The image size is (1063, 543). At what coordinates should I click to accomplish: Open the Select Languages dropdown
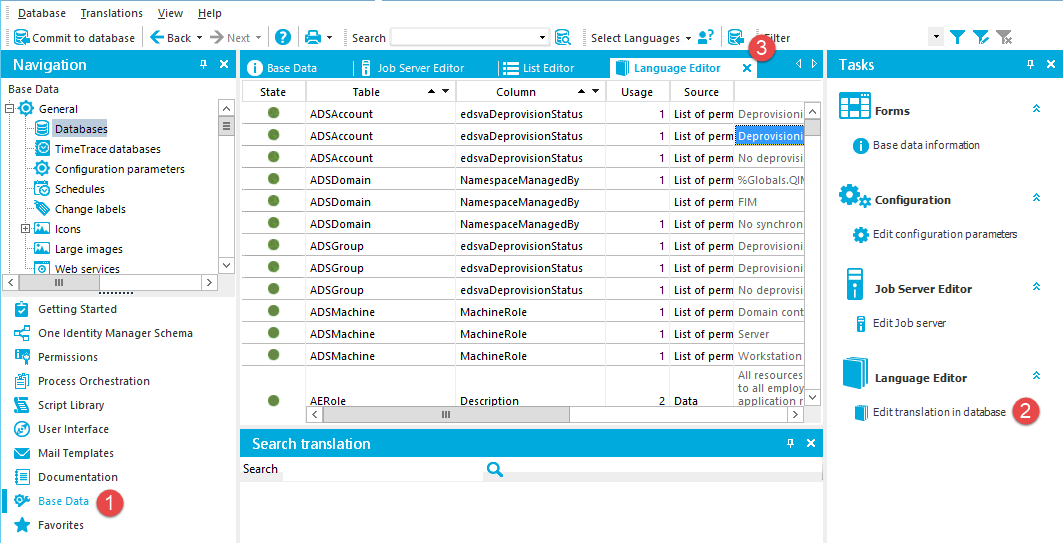point(641,38)
